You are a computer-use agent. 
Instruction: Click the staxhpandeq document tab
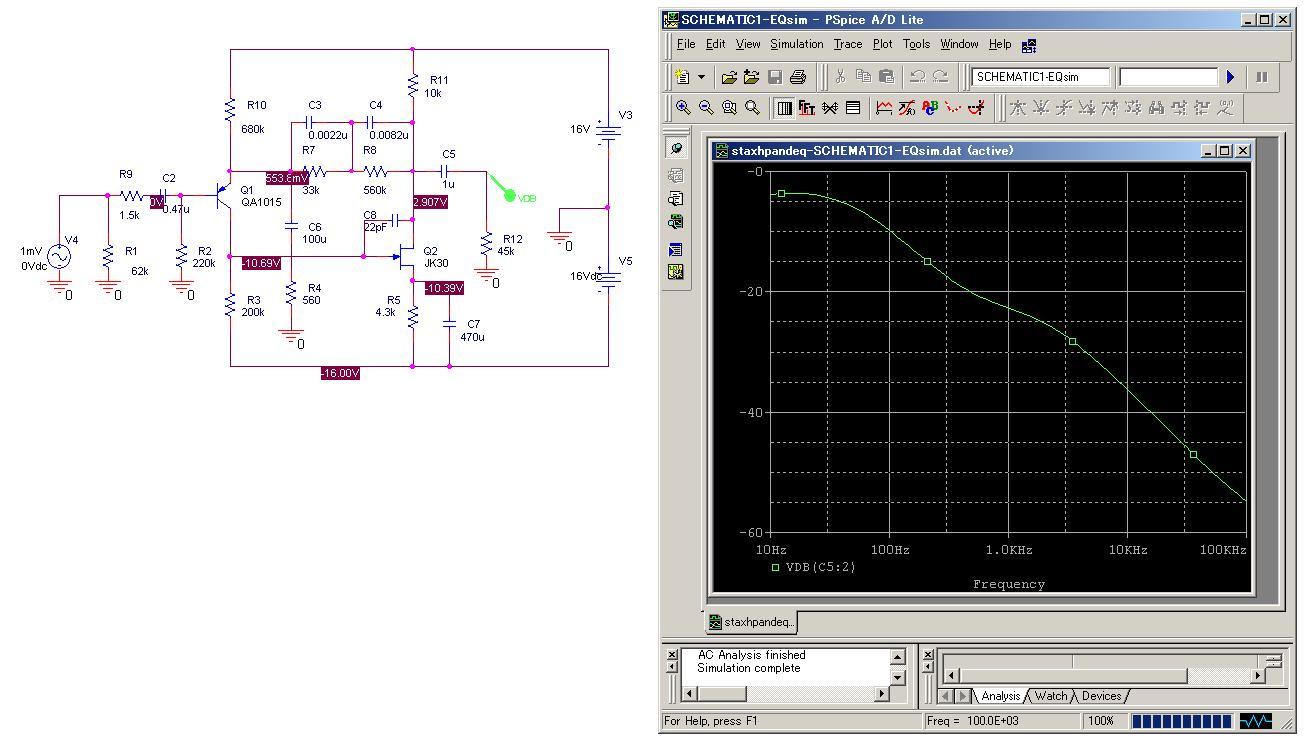coord(751,622)
